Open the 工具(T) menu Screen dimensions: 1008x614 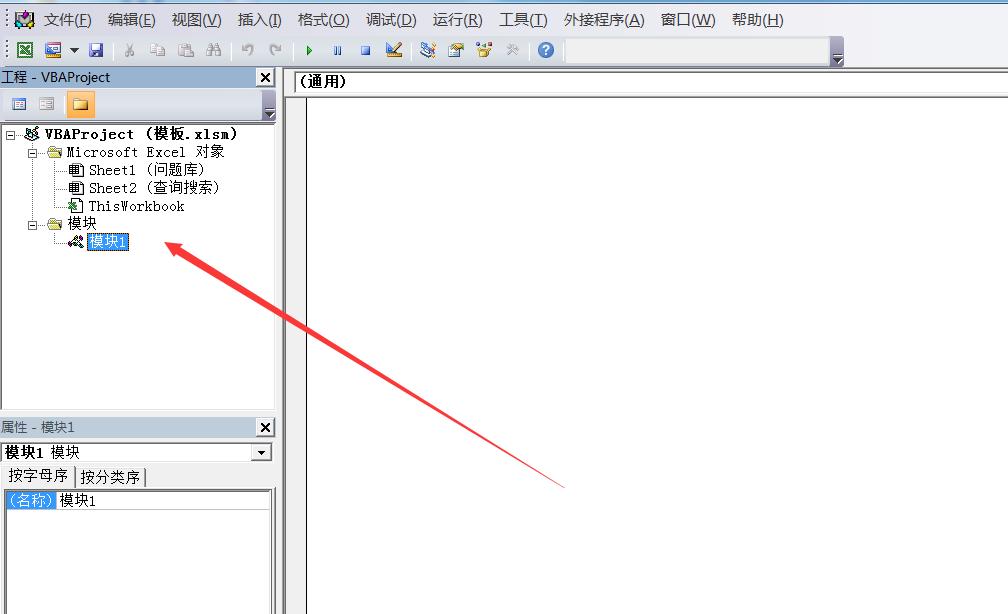[523, 20]
